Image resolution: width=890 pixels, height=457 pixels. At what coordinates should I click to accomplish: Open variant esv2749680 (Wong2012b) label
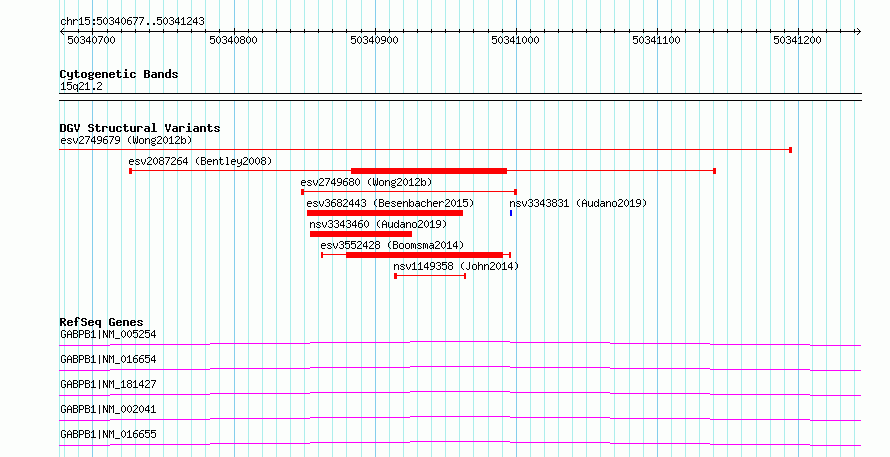coord(366,182)
